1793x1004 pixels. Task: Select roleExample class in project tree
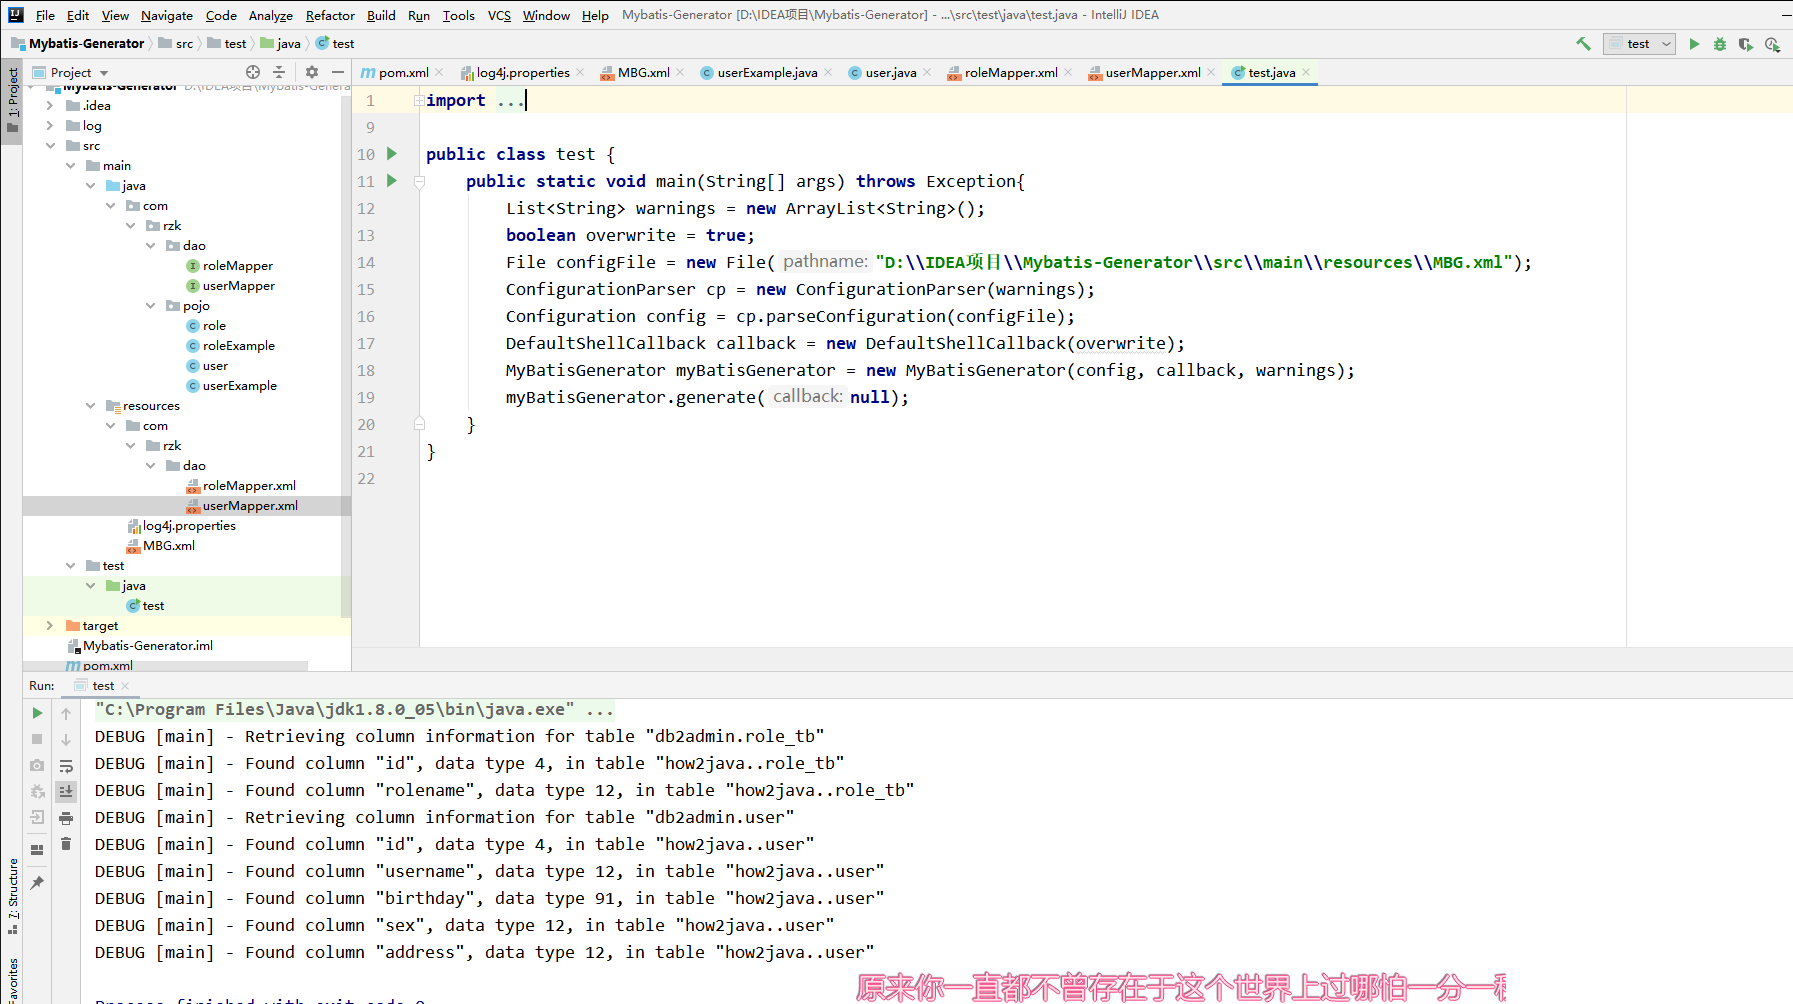tap(238, 345)
